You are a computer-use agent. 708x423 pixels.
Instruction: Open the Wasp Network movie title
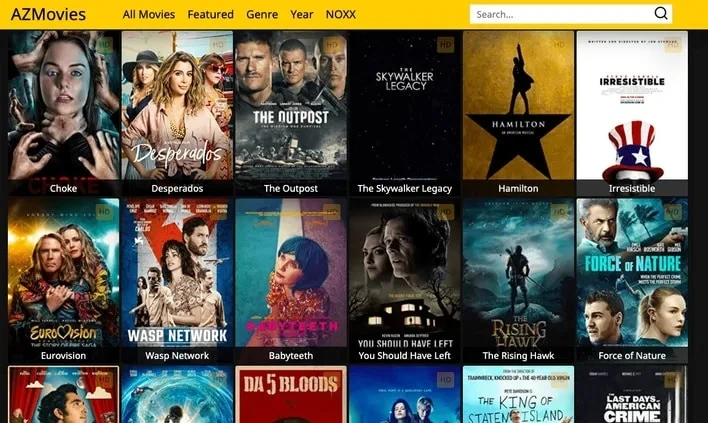[x=177, y=355]
